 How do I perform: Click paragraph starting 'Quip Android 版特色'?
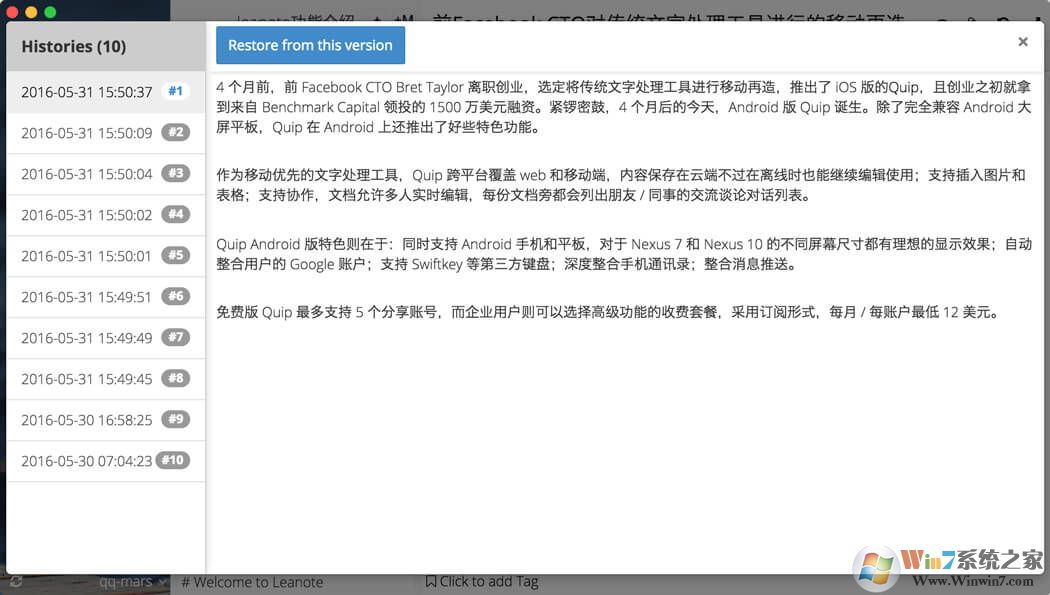click(x=623, y=254)
